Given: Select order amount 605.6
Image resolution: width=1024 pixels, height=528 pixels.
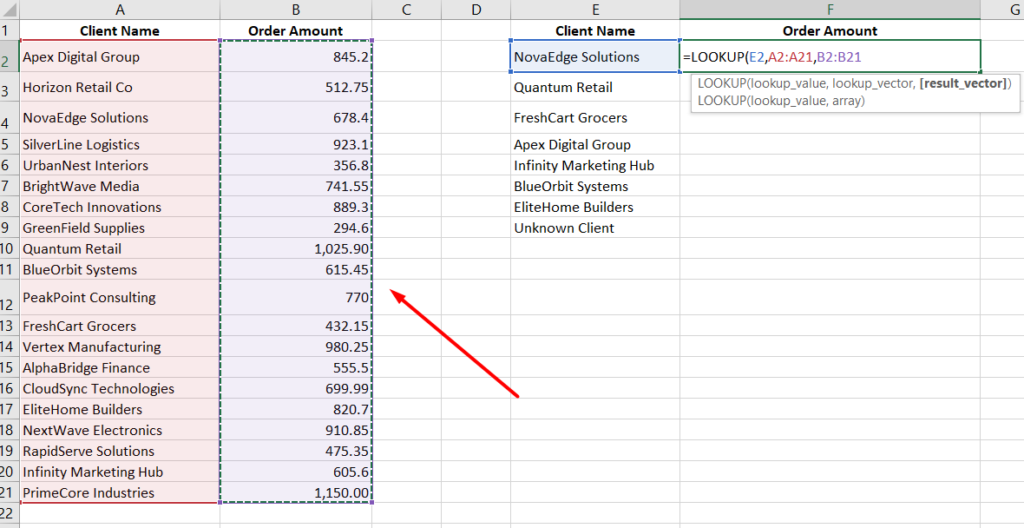Looking at the screenshot, I should (296, 472).
